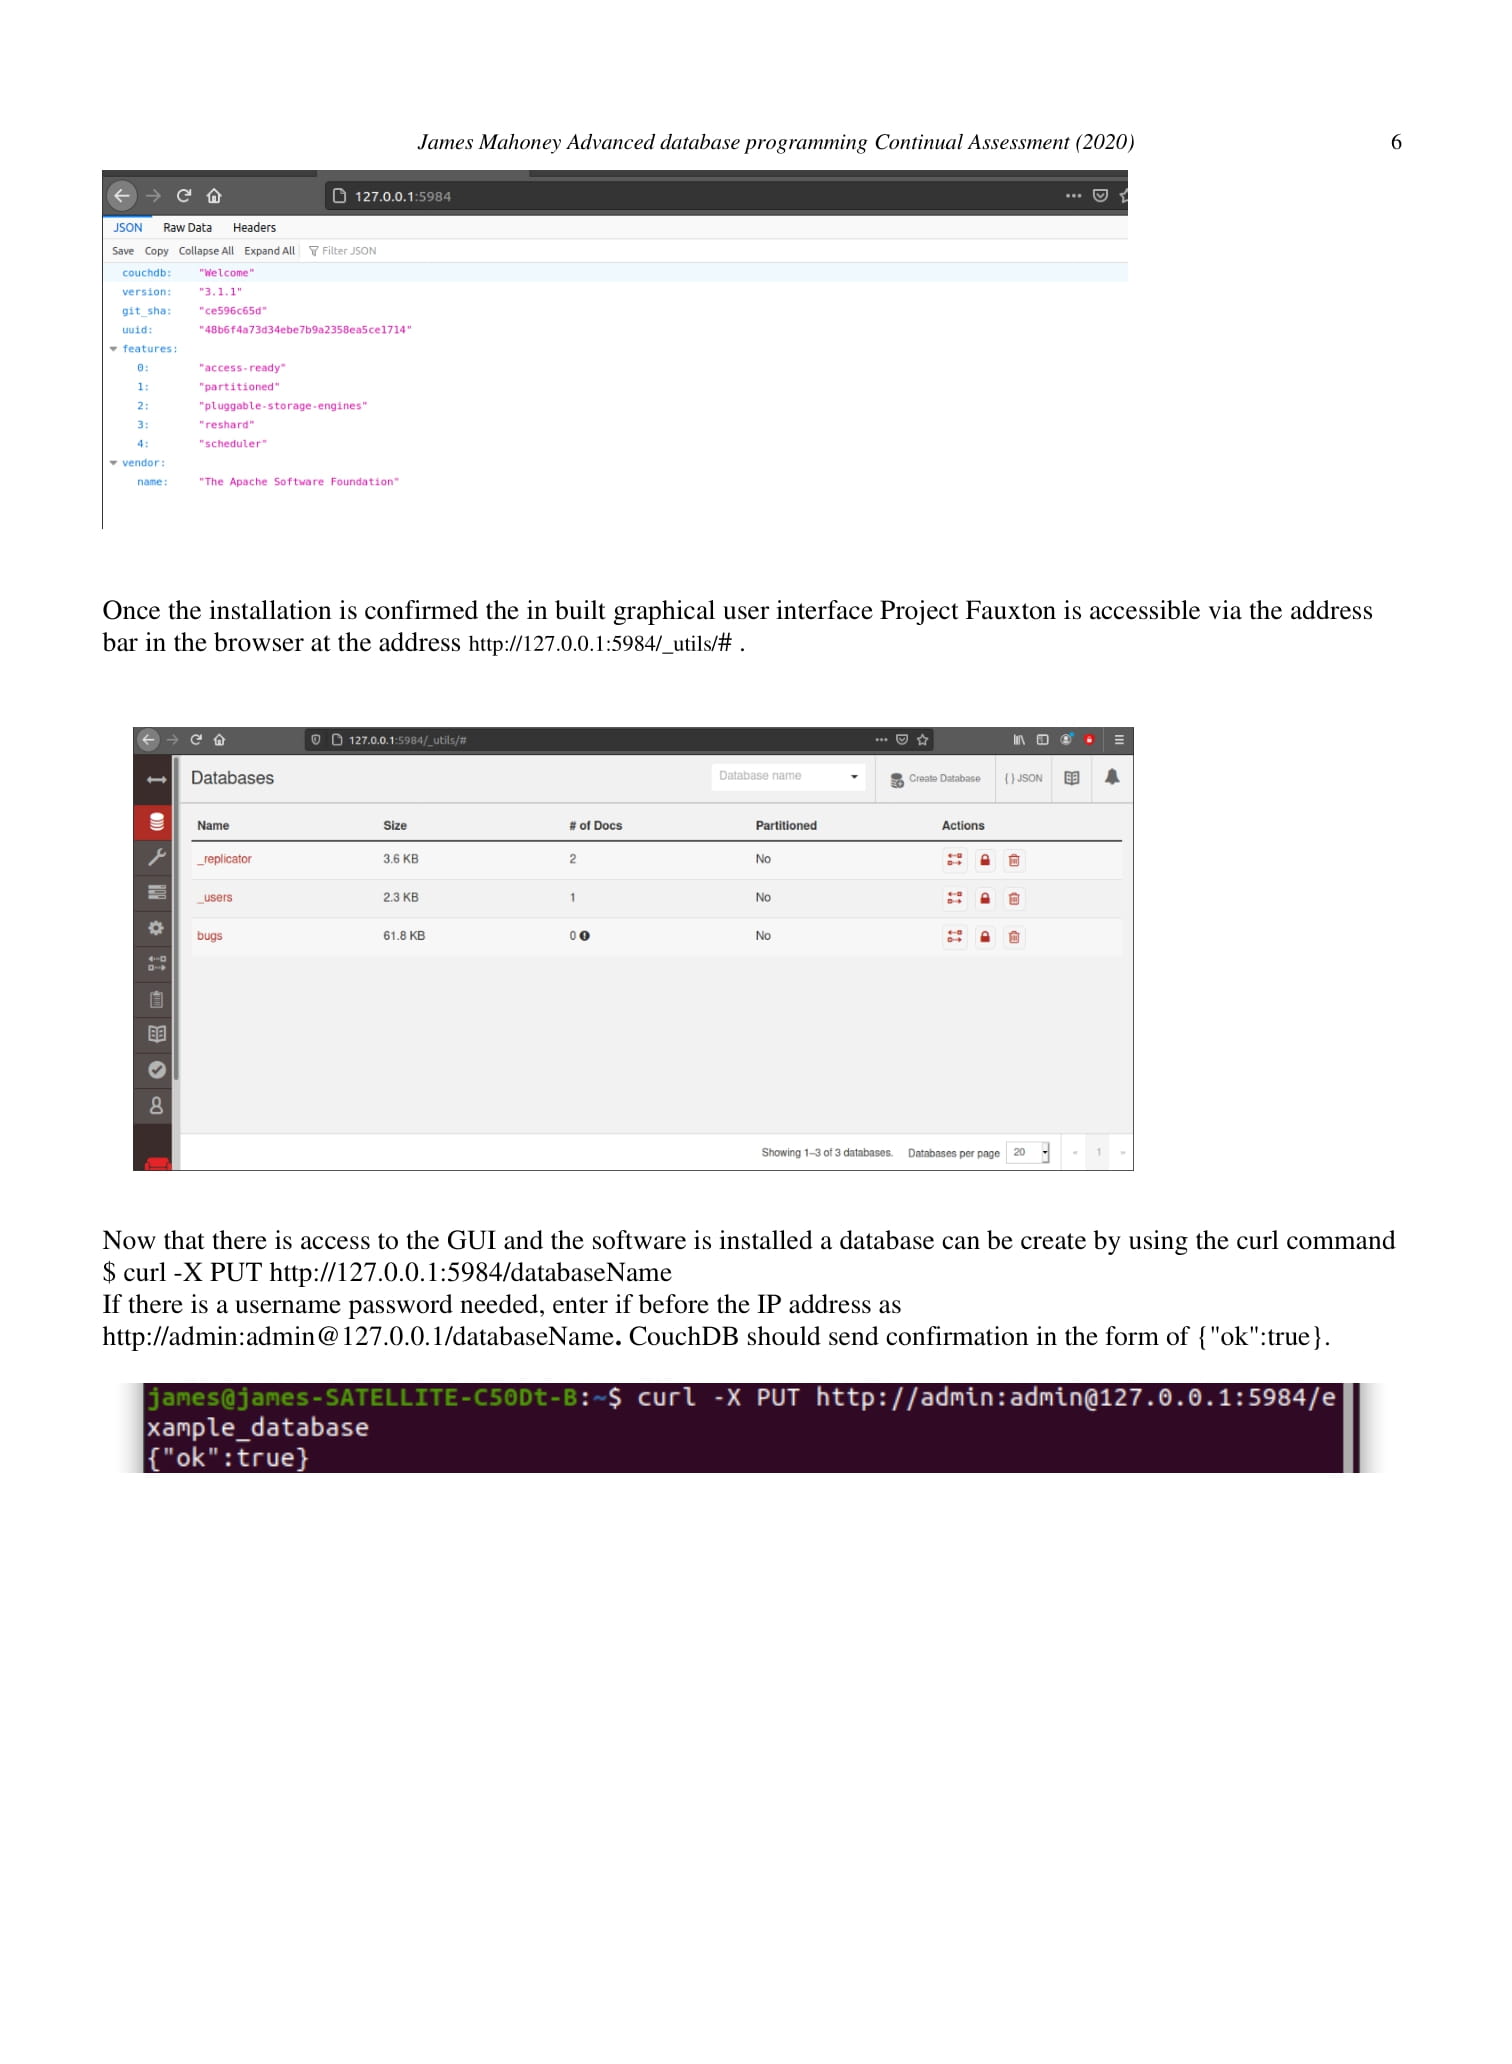Set permissions for bugs via lock icon
1512x2064 pixels.
pyautogui.click(x=985, y=937)
